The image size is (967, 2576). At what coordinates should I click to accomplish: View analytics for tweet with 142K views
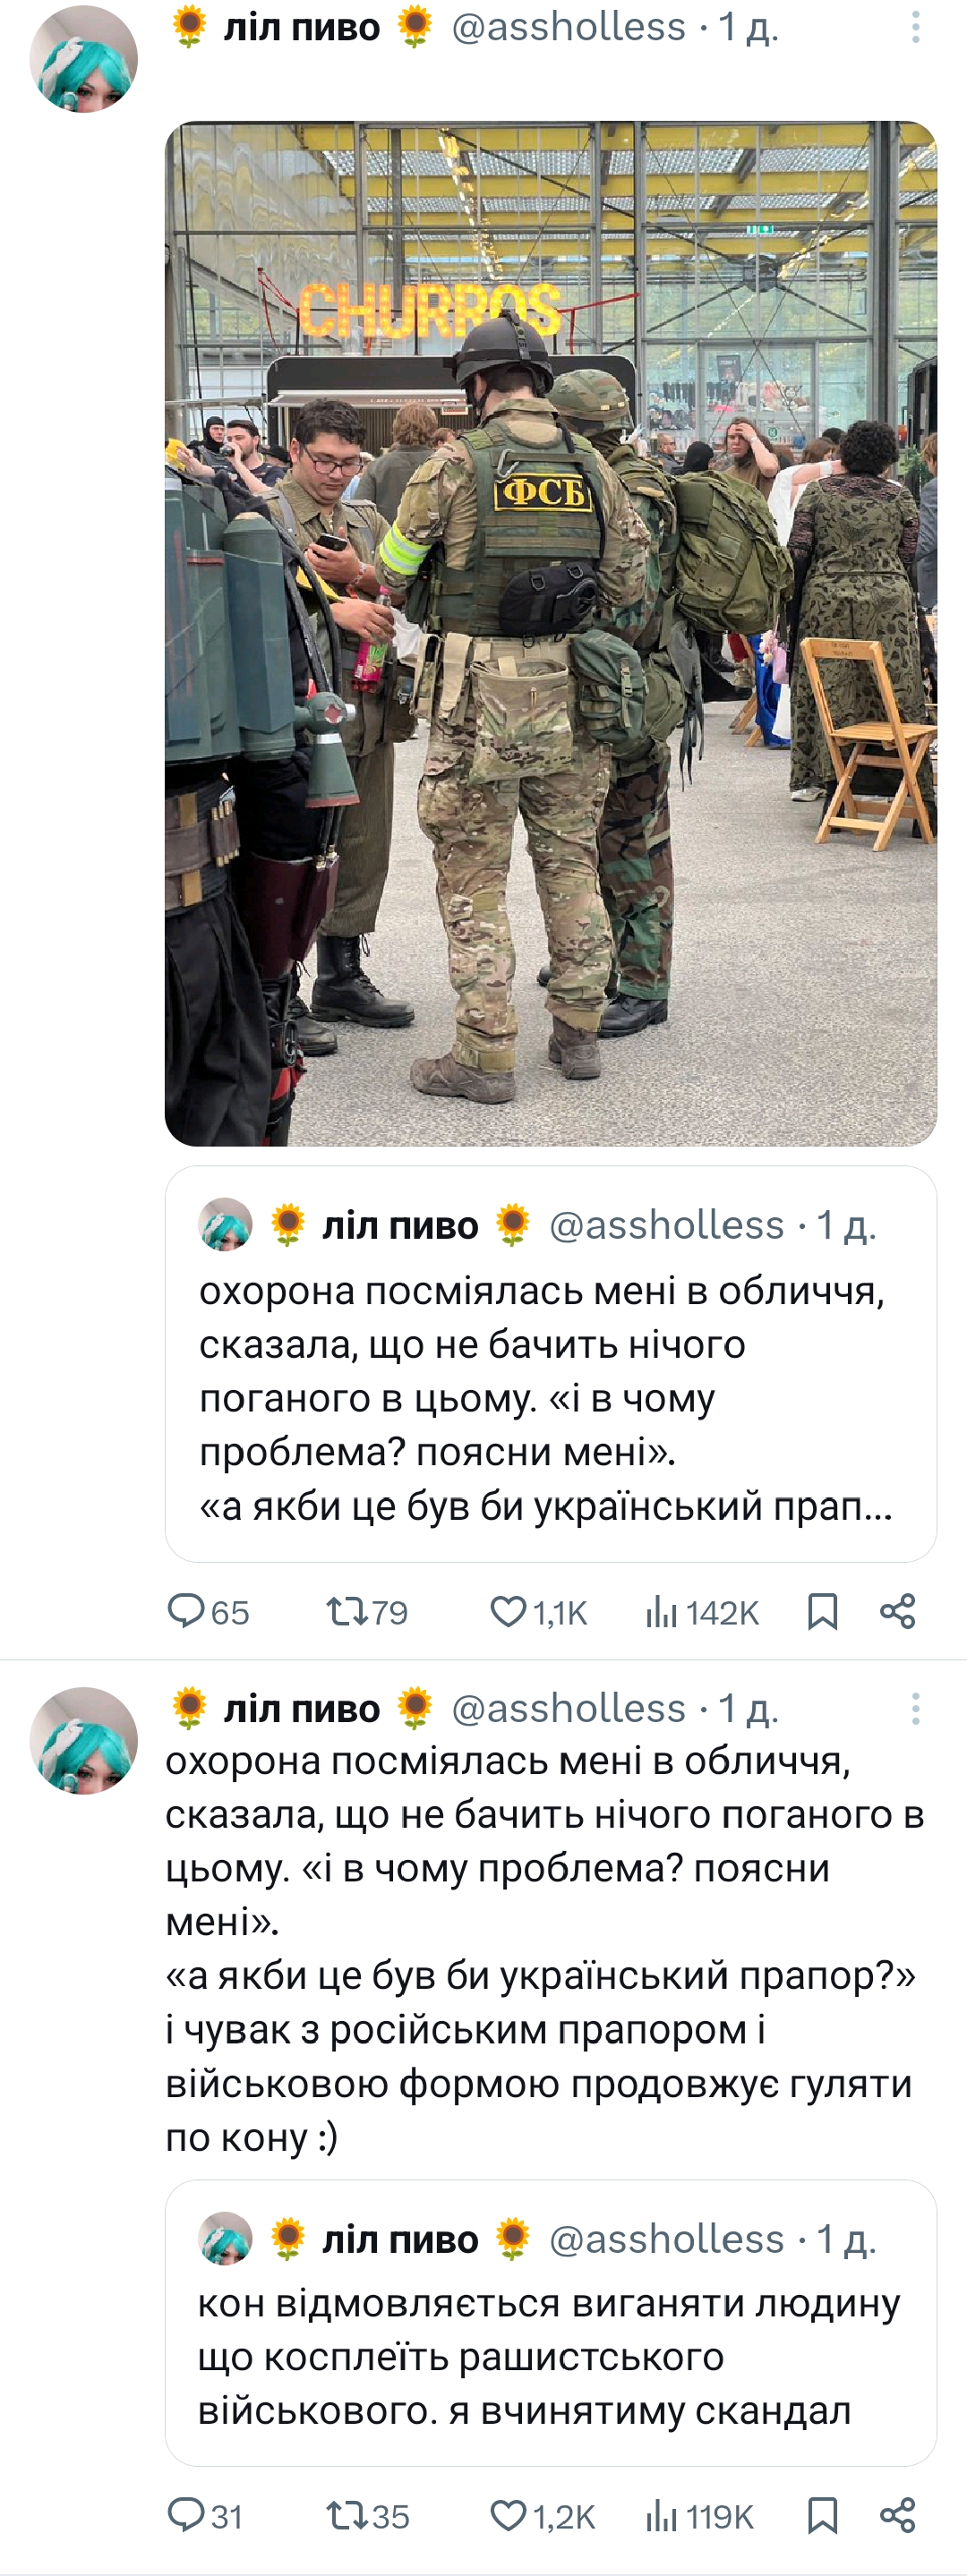click(702, 1612)
